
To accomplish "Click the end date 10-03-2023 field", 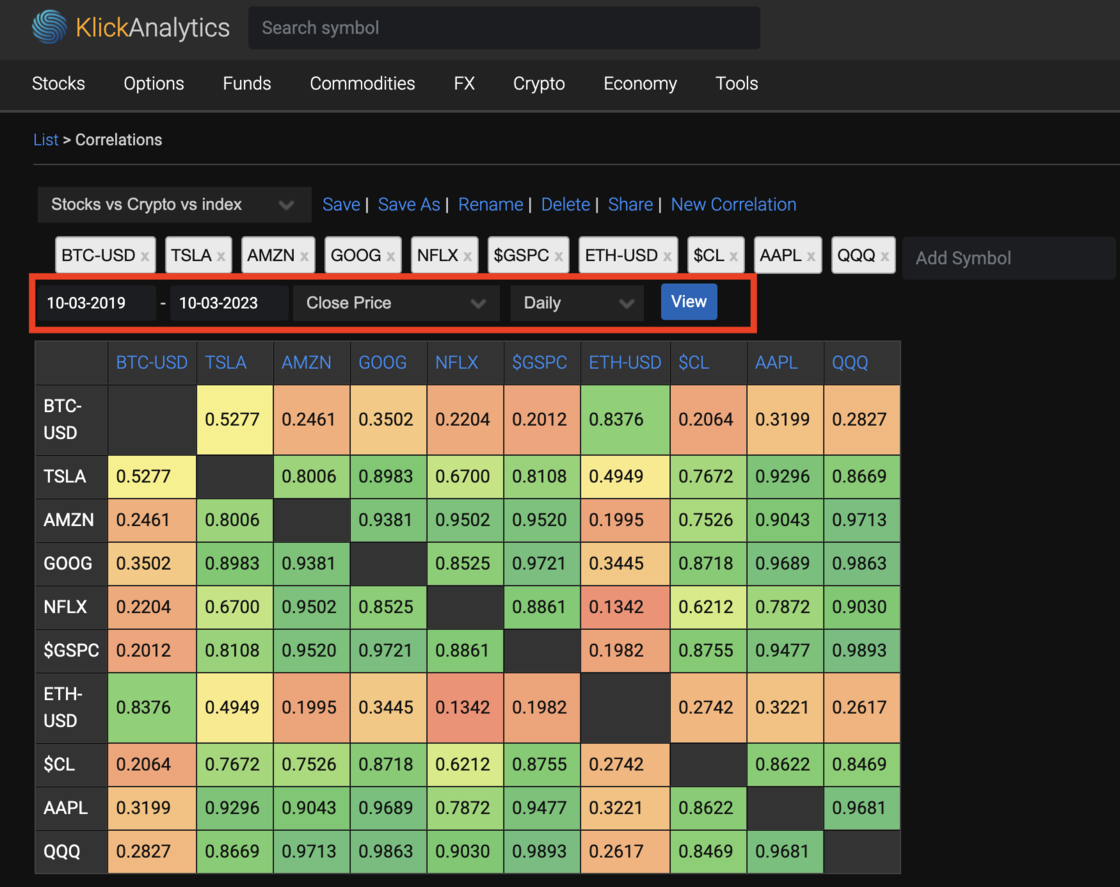I will click(229, 303).
